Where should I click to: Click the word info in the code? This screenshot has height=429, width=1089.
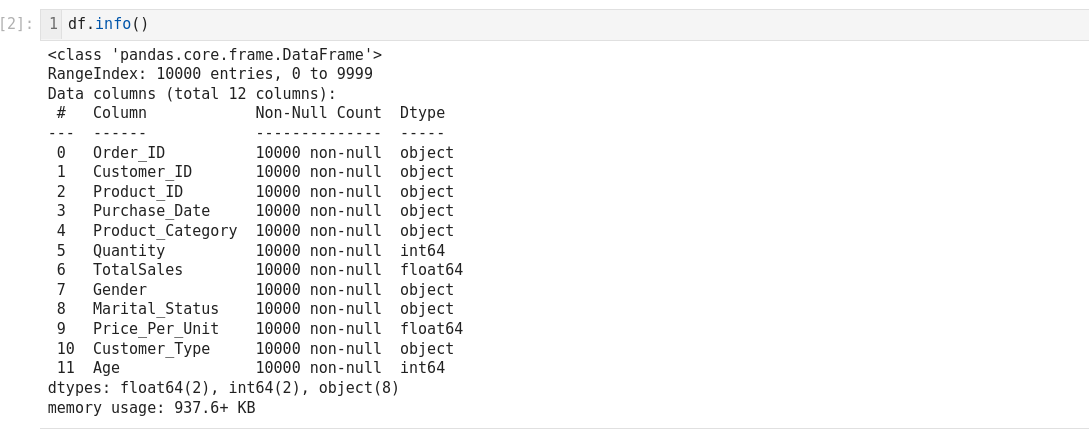[x=113, y=24]
